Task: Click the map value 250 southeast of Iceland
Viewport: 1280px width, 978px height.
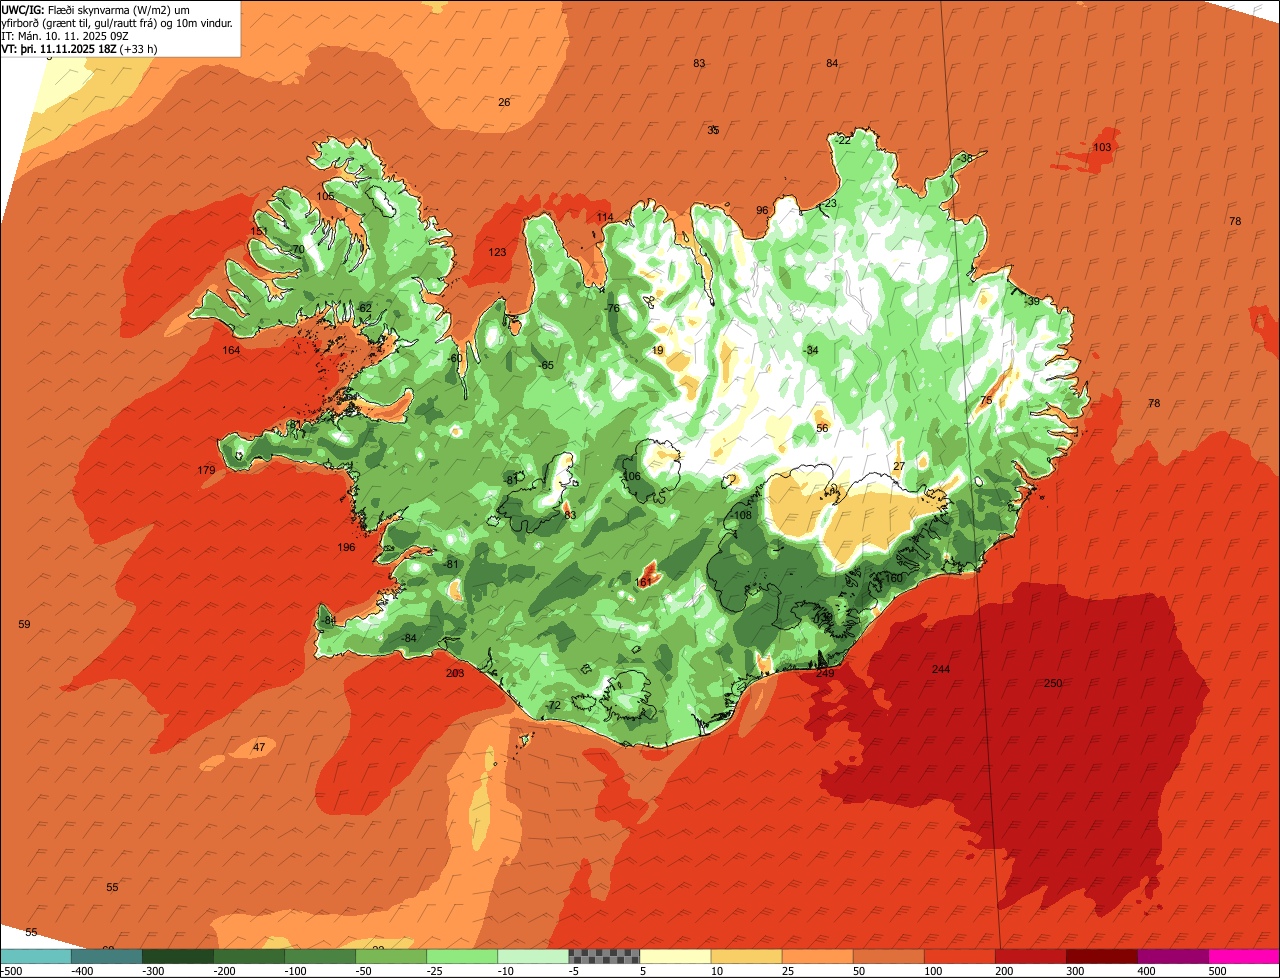Action: click(1053, 683)
